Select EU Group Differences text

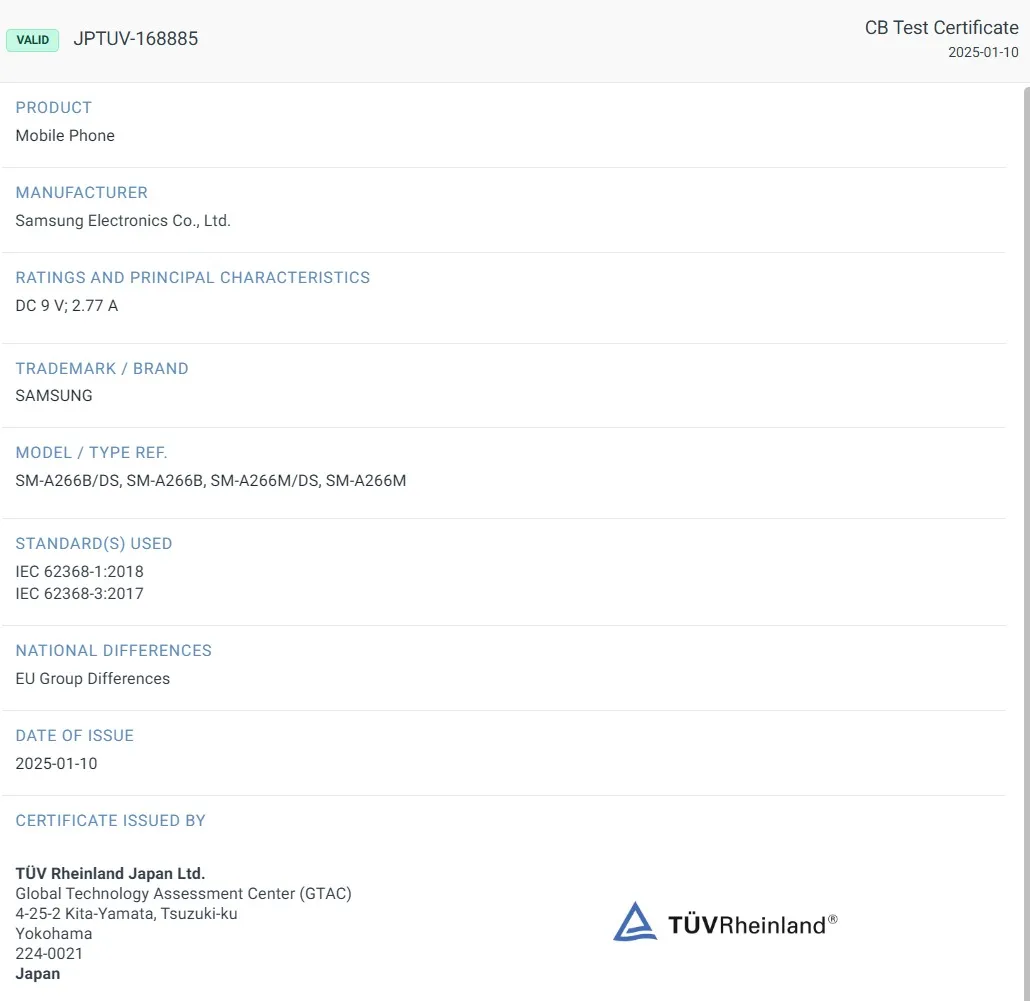coord(93,678)
